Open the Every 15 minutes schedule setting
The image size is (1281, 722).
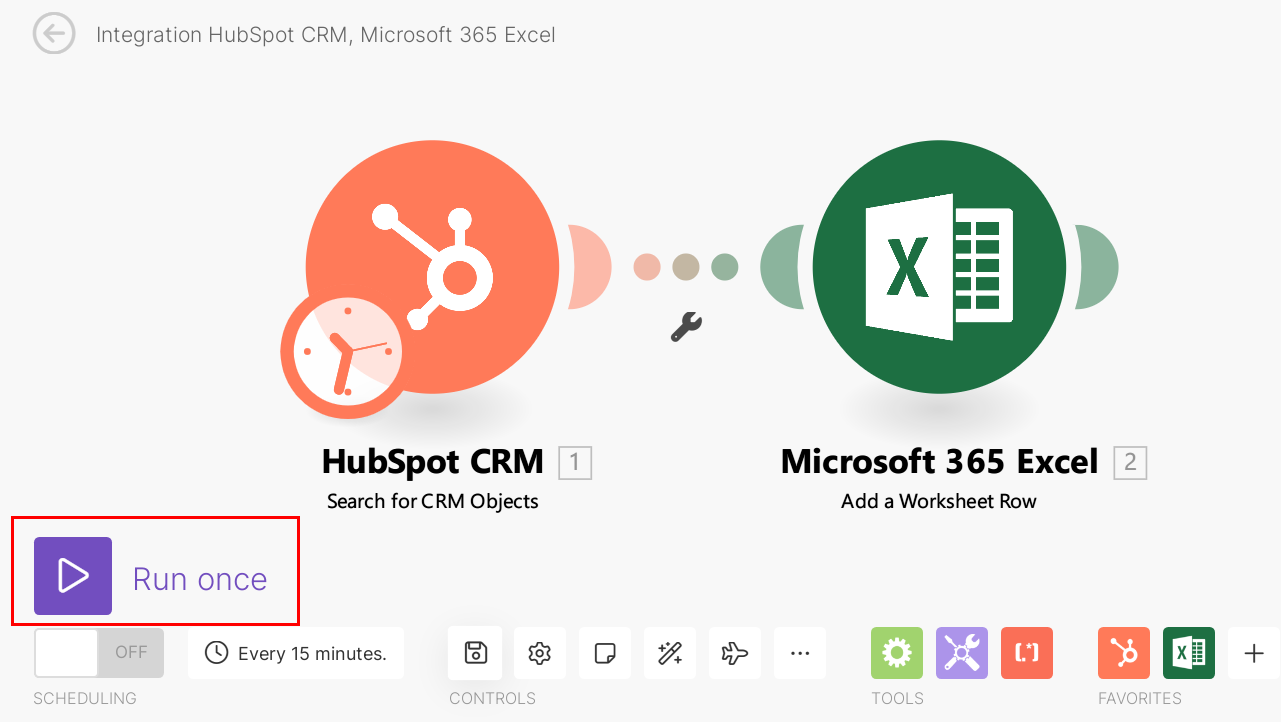pyautogui.click(x=296, y=653)
